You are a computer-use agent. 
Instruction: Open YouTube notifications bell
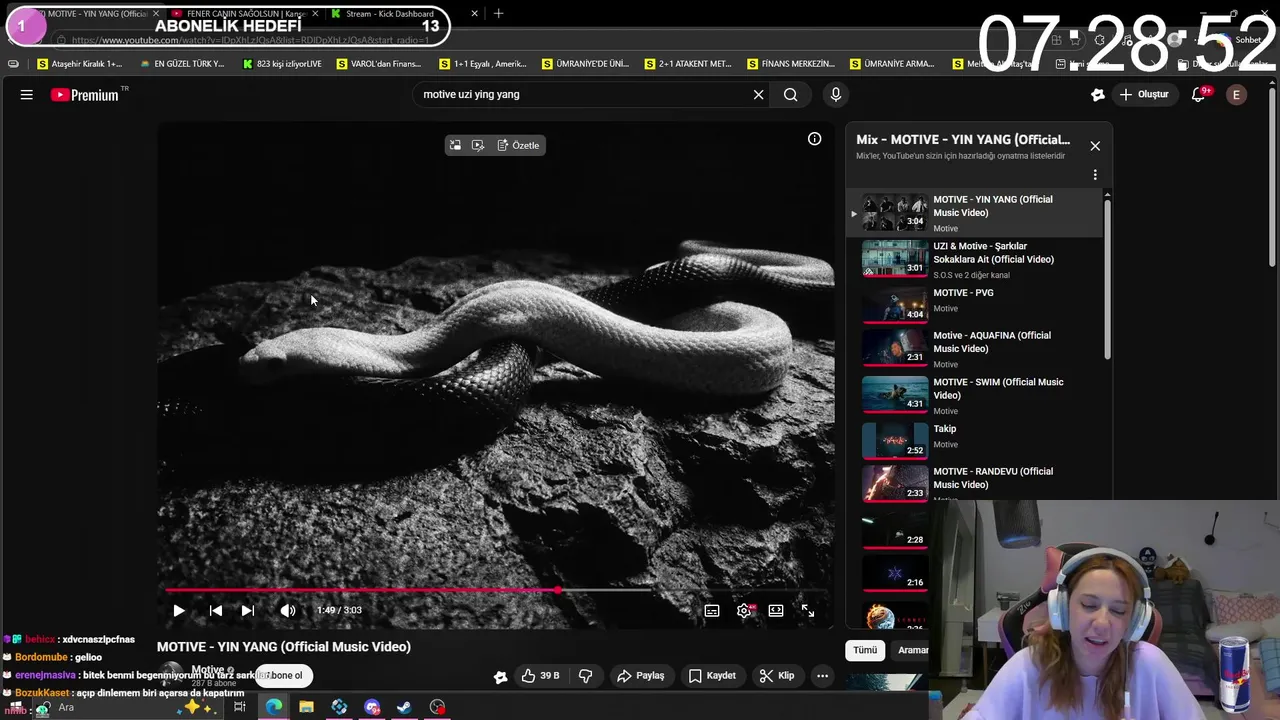pyautogui.click(x=1199, y=95)
